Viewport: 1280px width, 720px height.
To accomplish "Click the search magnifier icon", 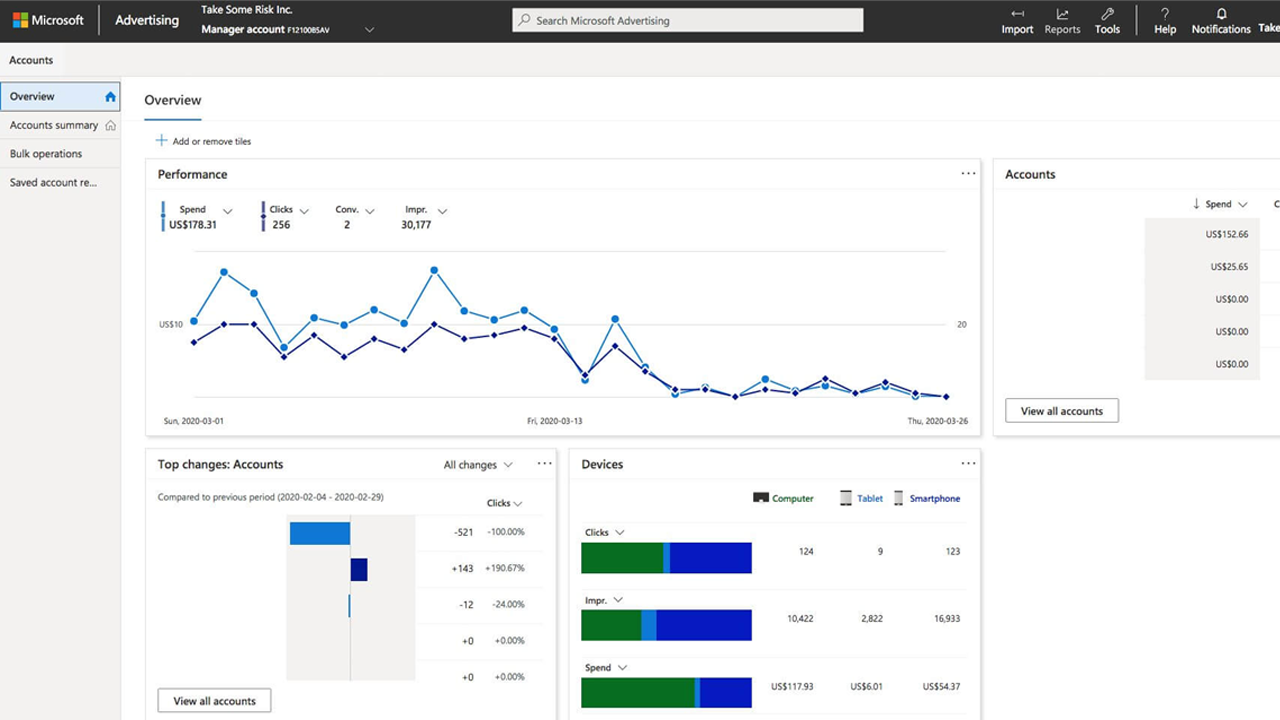I will coord(524,20).
